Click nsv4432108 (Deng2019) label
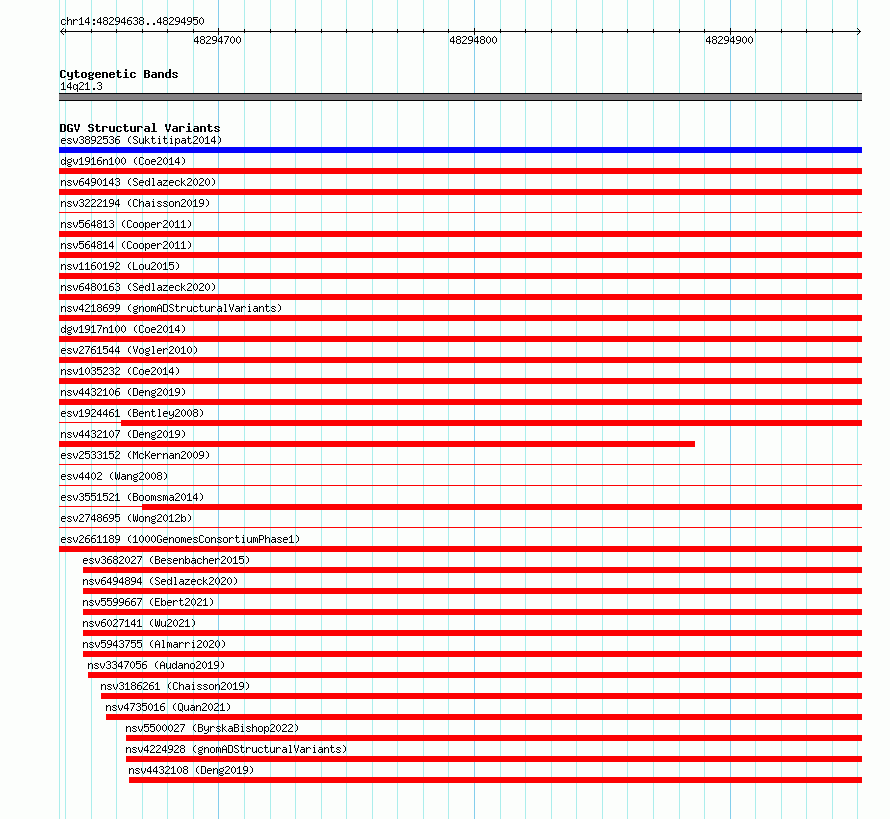890x819 pixels. tap(191, 770)
